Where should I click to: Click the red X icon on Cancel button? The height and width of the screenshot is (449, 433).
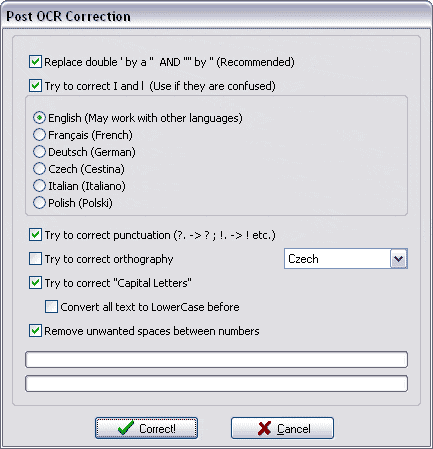(x=264, y=428)
